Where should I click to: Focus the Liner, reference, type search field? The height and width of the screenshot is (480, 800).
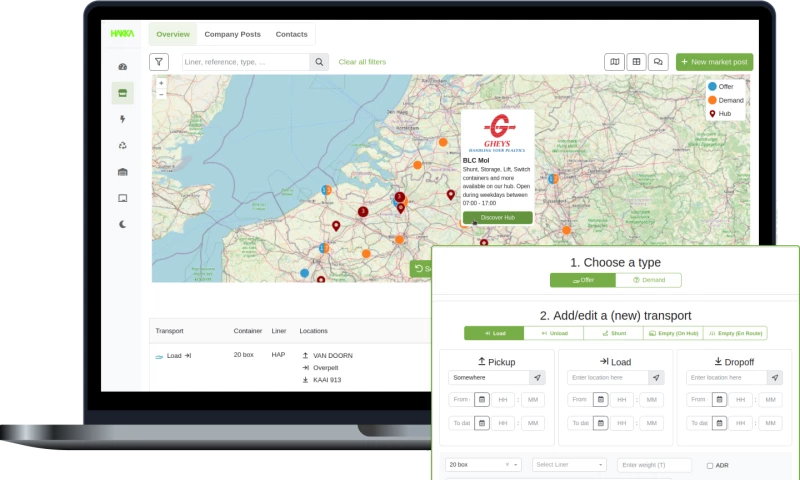(246, 62)
